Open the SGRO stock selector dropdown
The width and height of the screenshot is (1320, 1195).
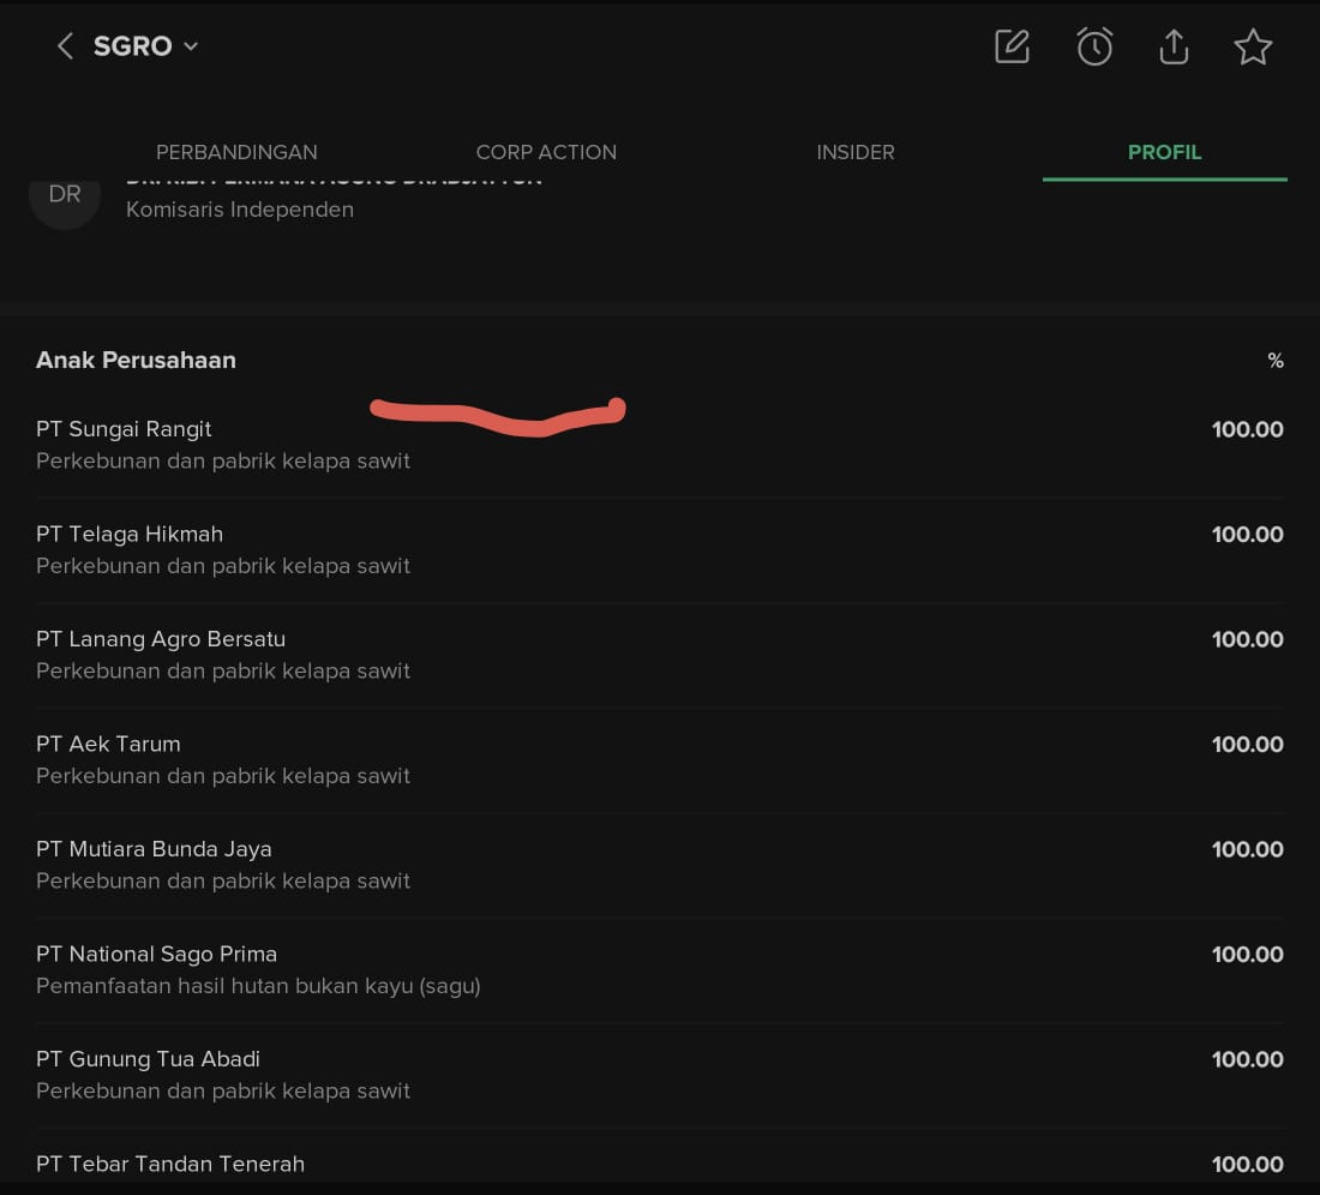(x=146, y=46)
